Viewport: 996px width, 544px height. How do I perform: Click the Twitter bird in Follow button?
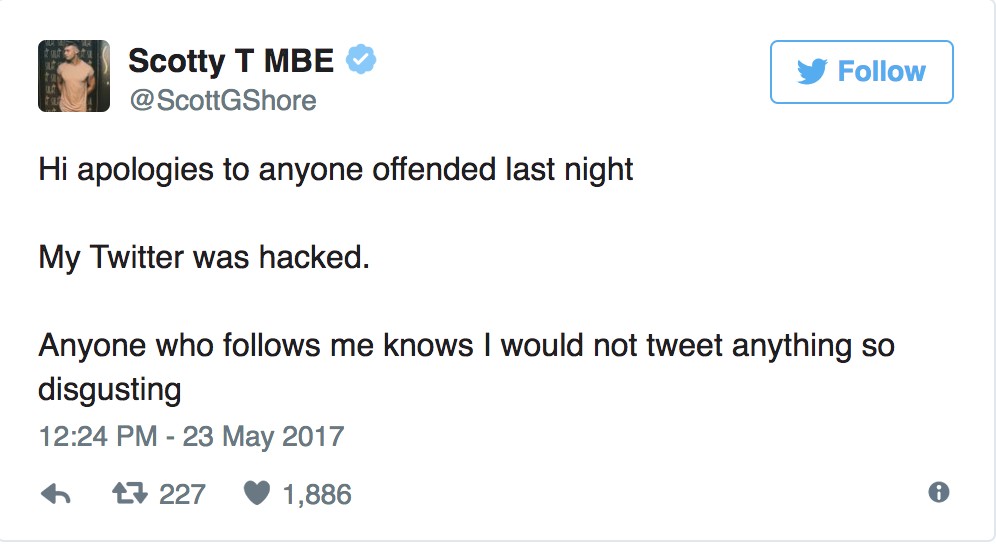point(813,72)
